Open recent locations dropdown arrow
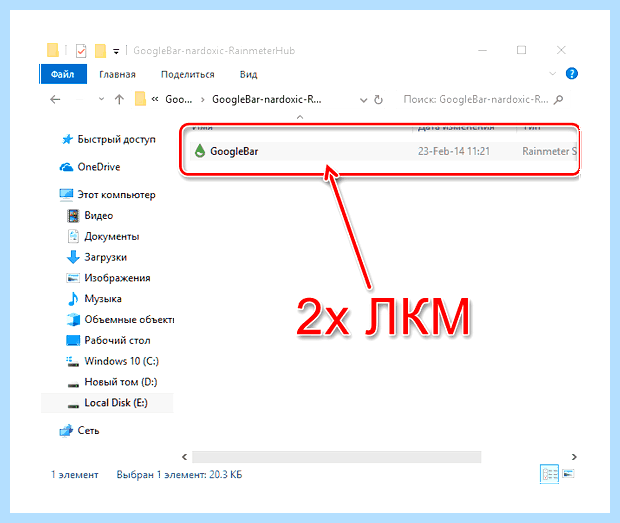This screenshot has height=523, width=620. point(101,99)
